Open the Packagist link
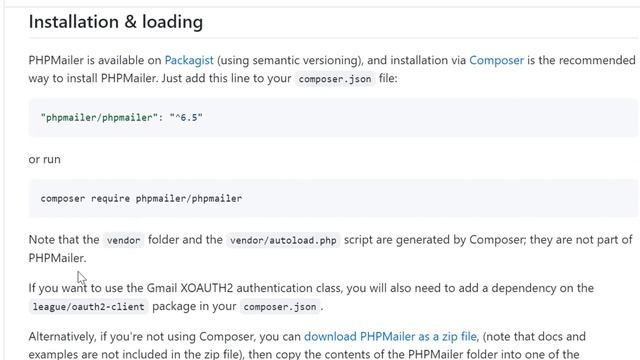This screenshot has height=360, width=640. tap(189, 60)
